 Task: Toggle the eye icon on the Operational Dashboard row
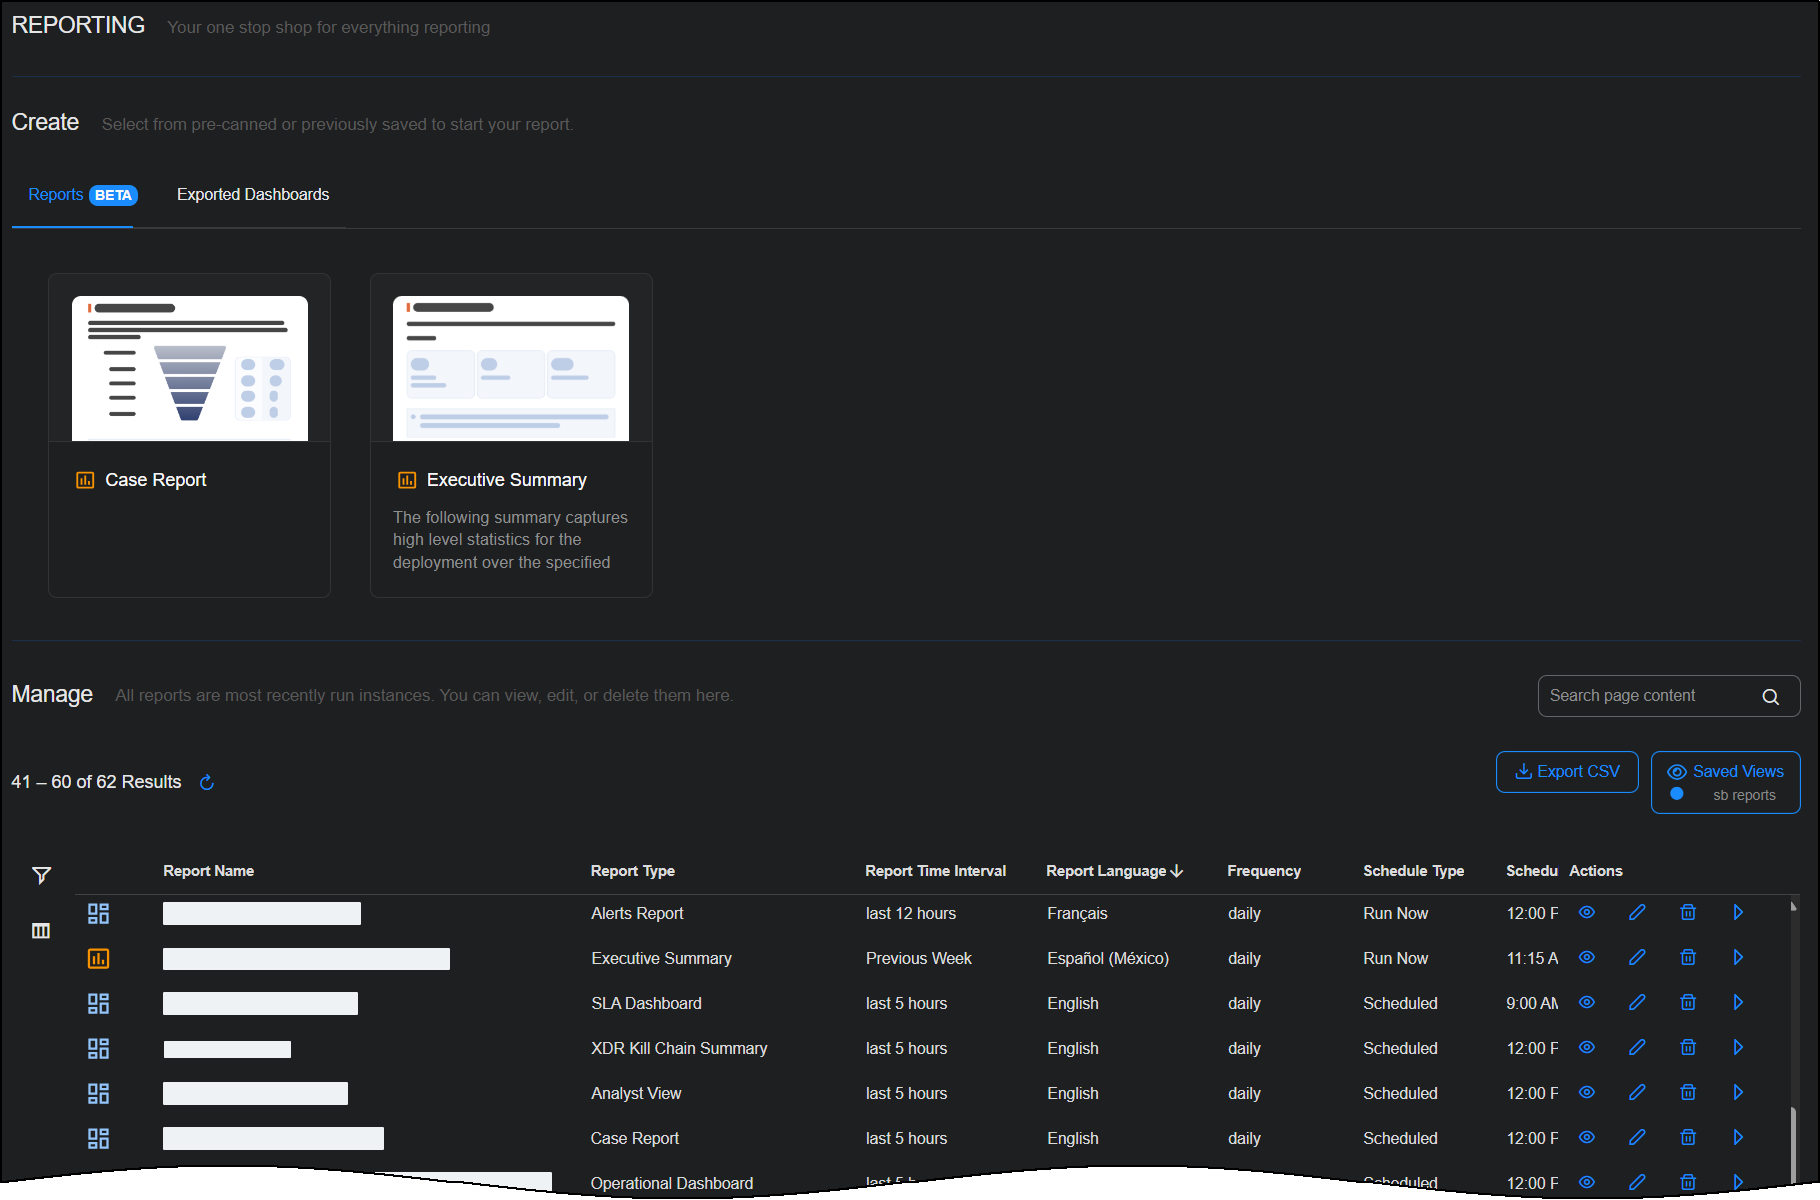1586,1182
